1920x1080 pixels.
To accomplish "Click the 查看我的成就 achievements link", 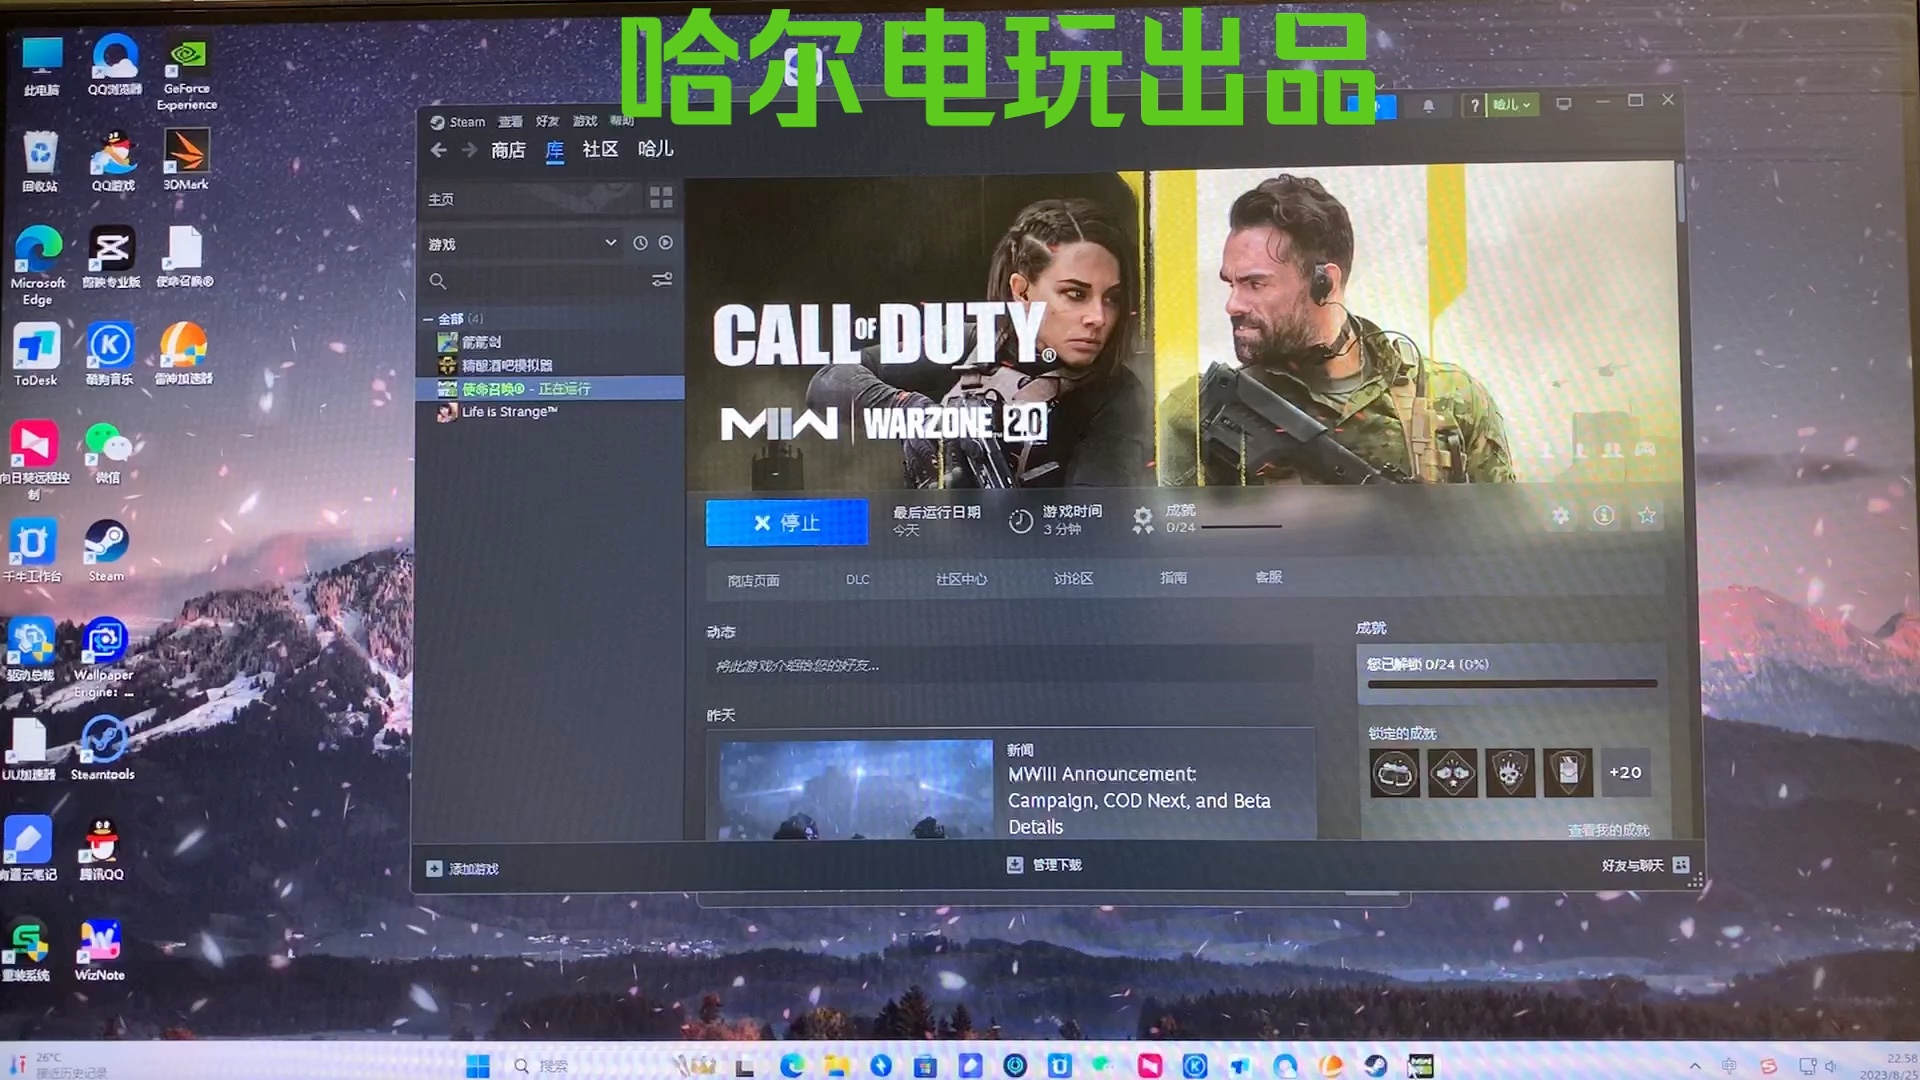I will click(1608, 830).
